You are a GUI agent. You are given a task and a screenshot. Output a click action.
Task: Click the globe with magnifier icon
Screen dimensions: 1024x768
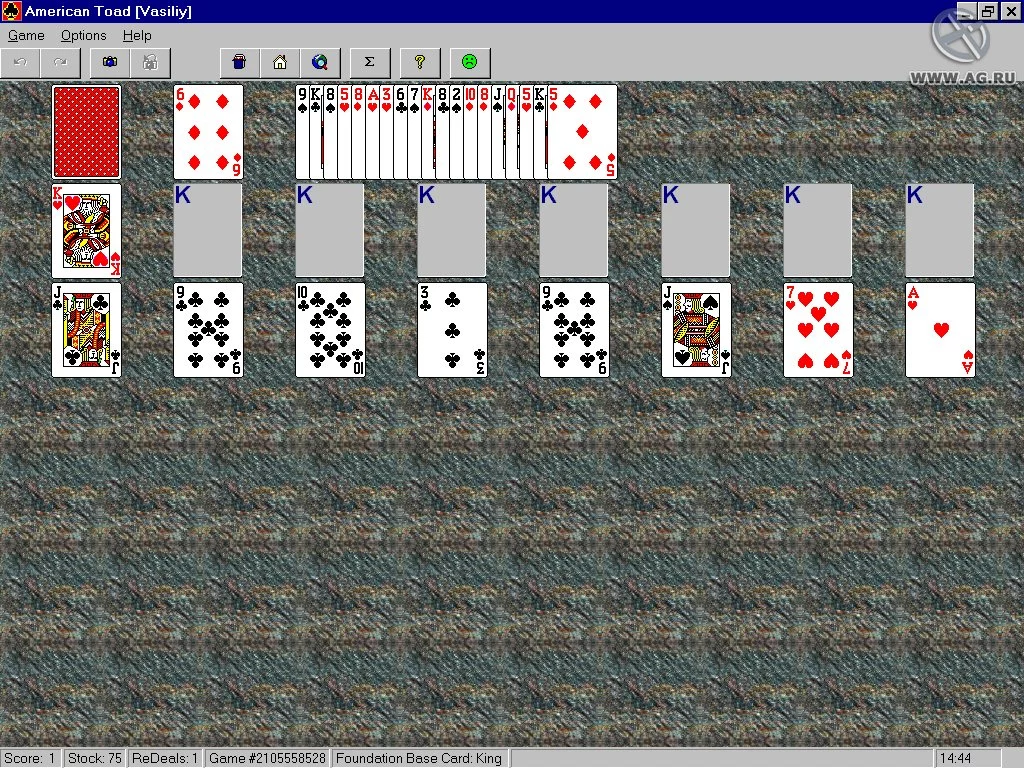[x=320, y=63]
